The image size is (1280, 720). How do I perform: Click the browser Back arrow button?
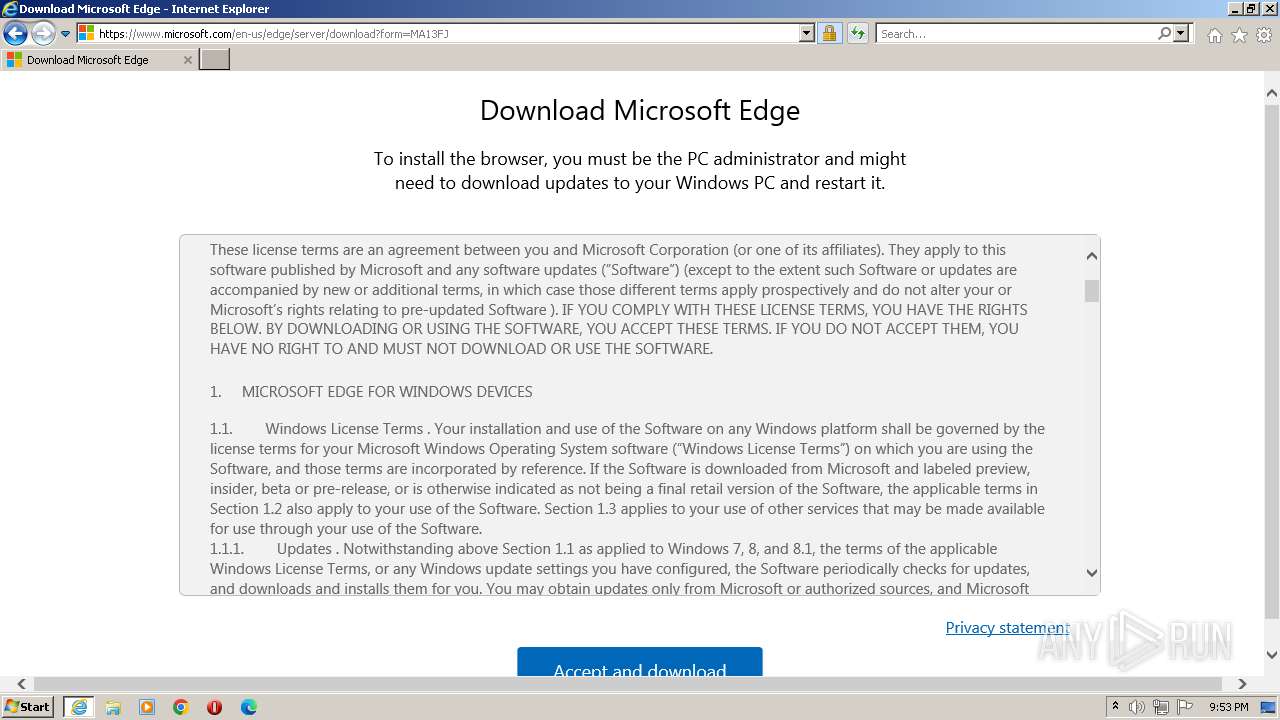[x=15, y=34]
